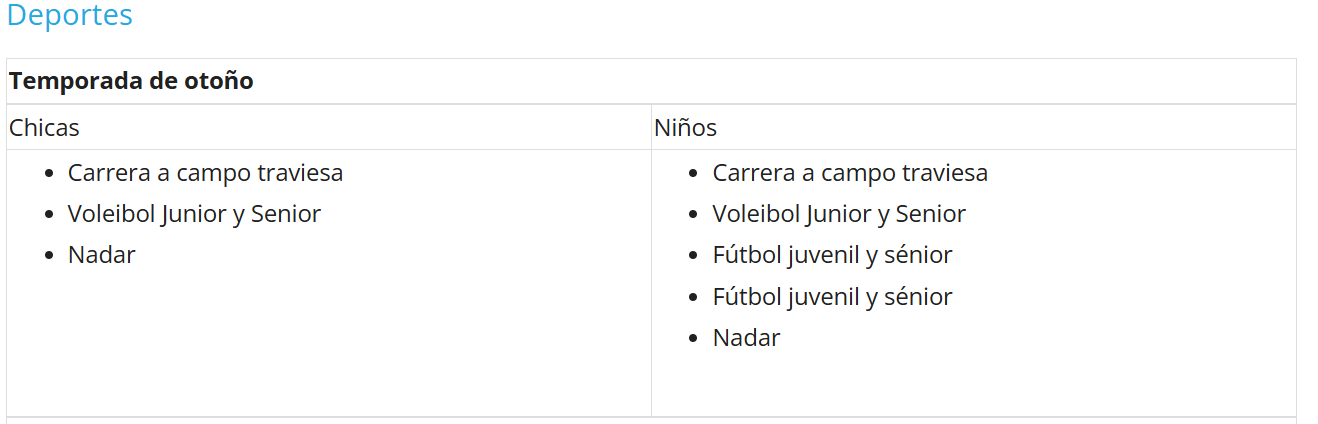
Task: Click the first Fútbol juvenil y sénior entry
Action: (x=832, y=255)
